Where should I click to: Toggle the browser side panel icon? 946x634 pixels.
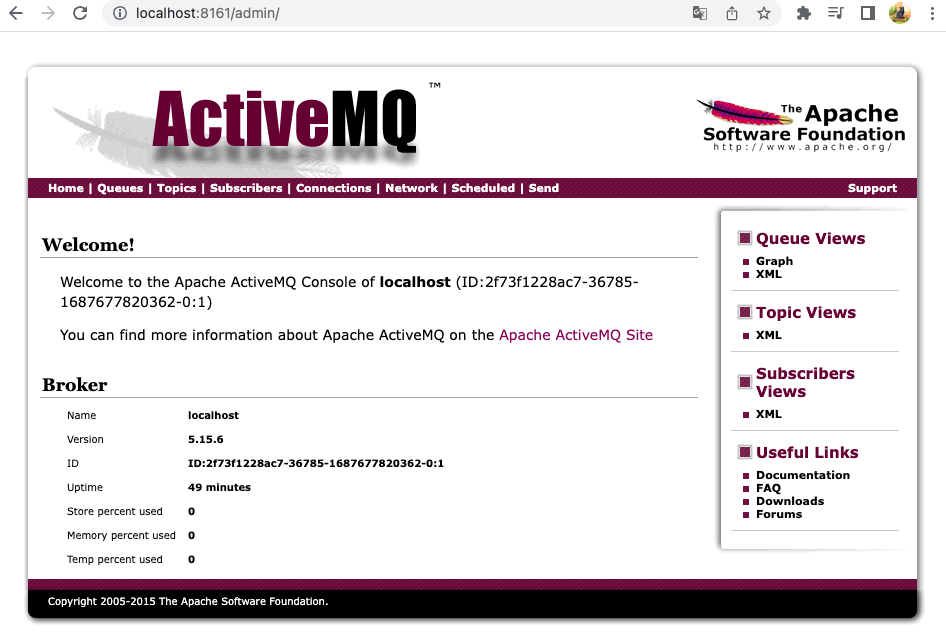(868, 13)
